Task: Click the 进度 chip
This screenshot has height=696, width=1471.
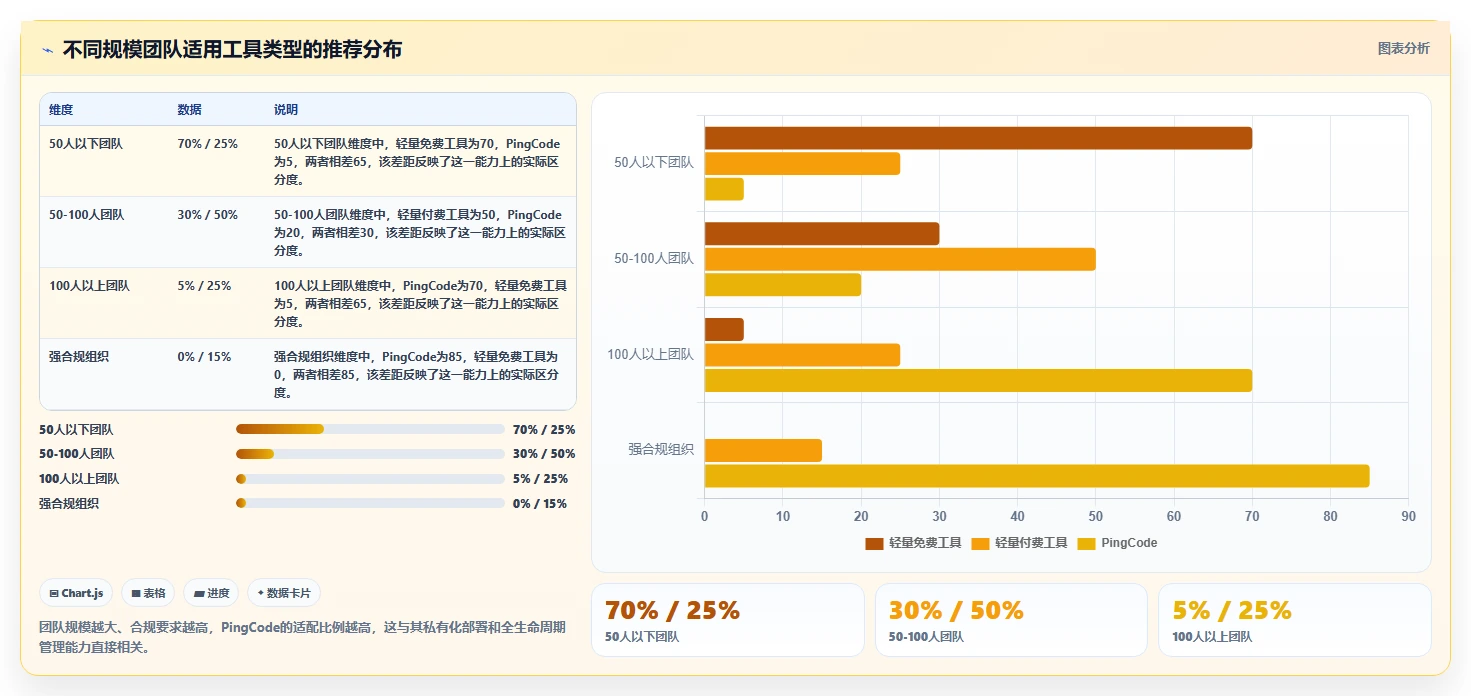Action: click(211, 593)
